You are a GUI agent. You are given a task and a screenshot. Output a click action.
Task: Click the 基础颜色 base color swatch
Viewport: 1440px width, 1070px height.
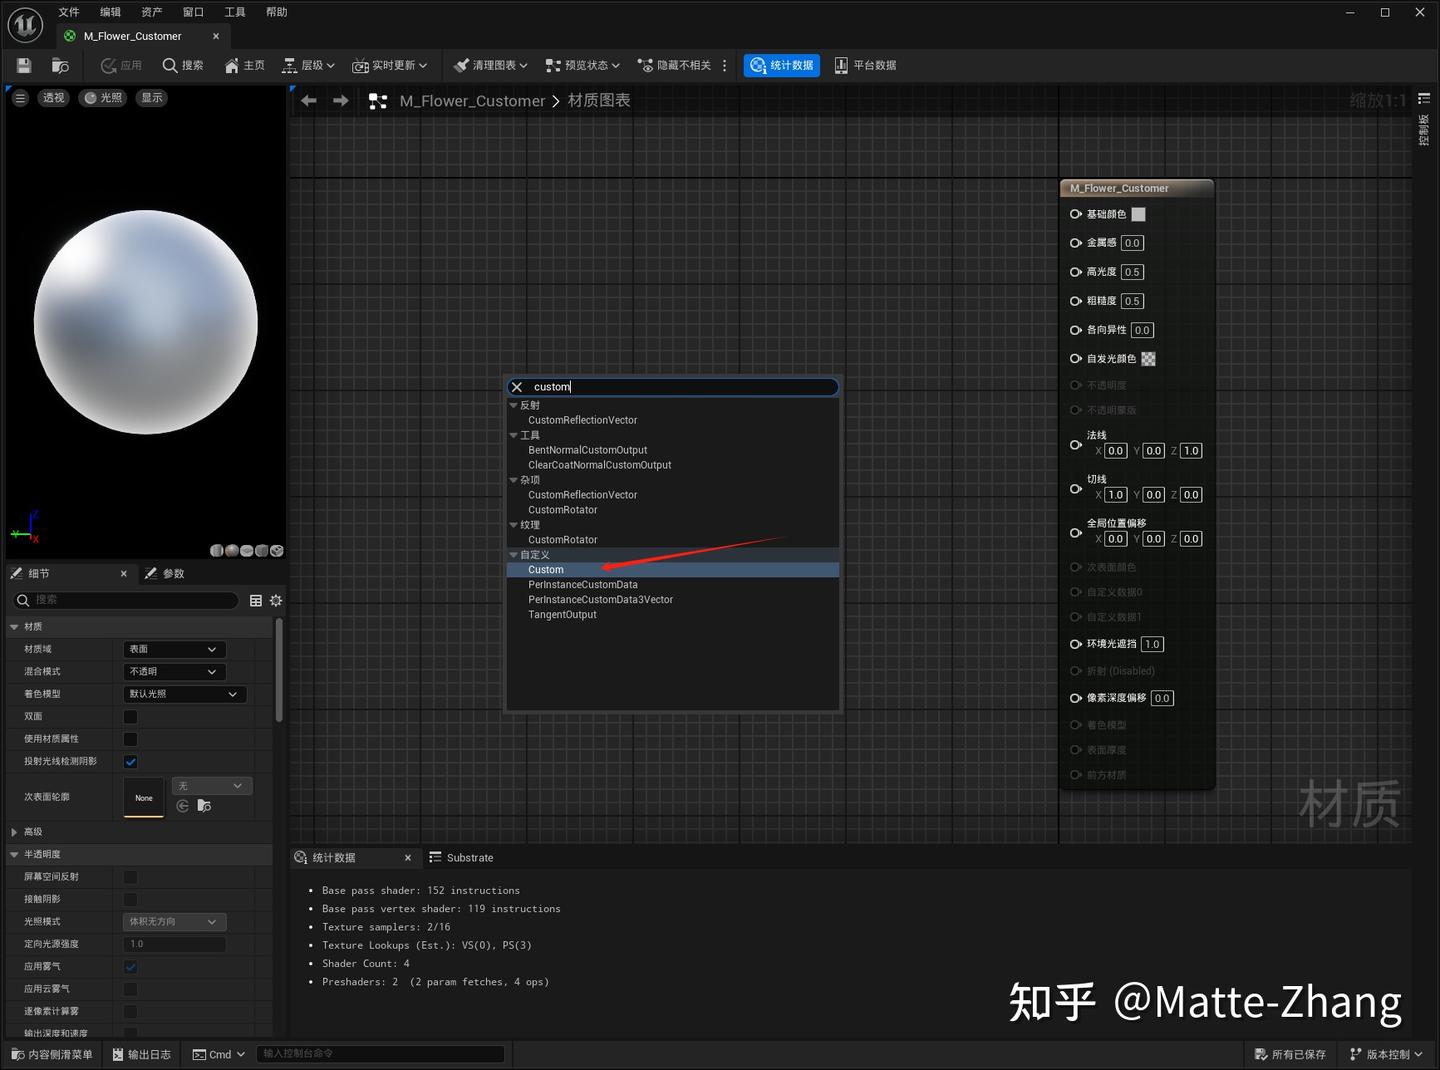coord(1139,214)
